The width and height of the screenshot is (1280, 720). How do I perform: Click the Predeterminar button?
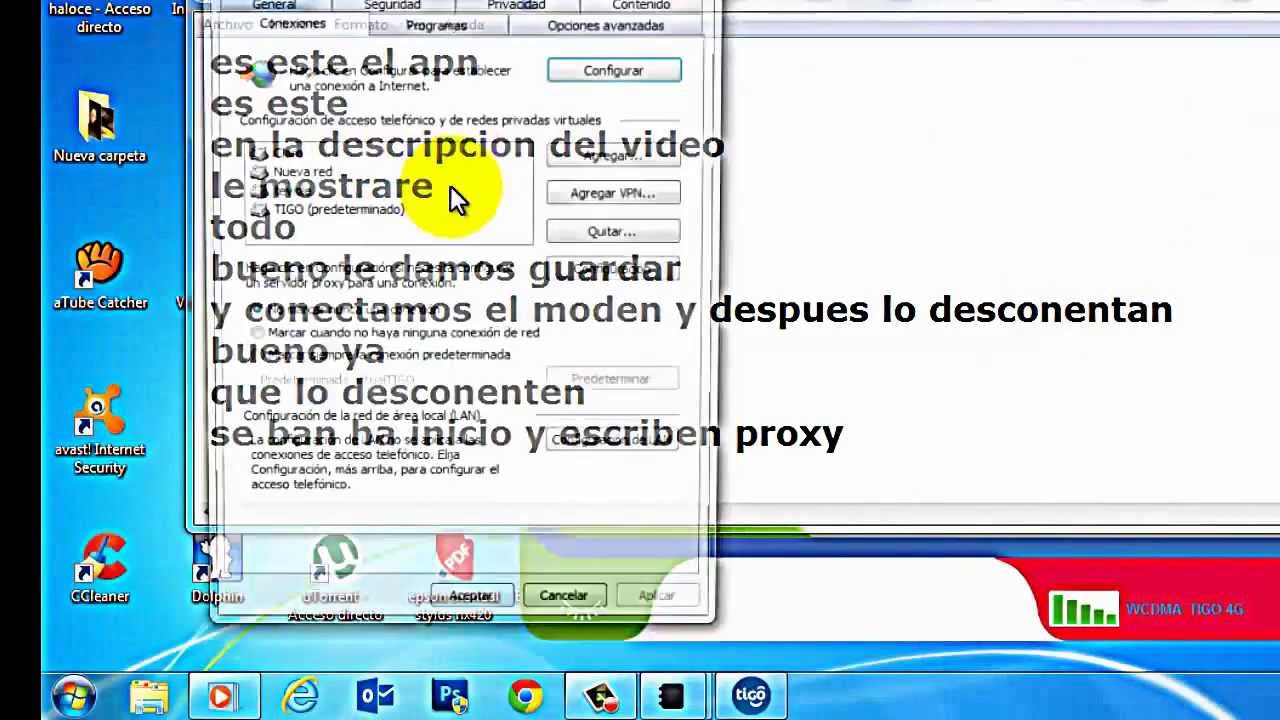(611, 379)
